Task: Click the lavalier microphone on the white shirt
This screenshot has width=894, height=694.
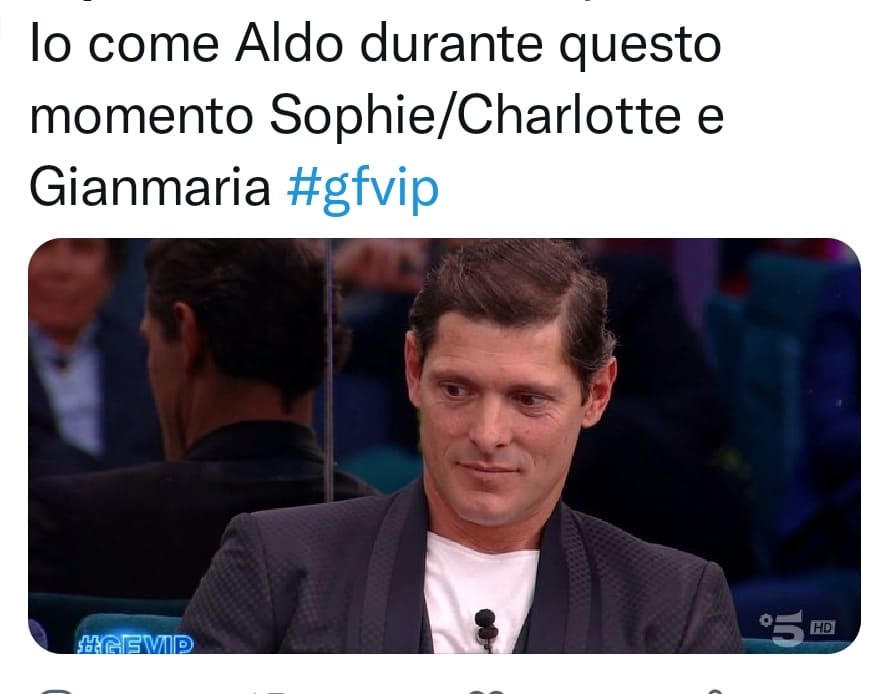Action: [x=486, y=629]
